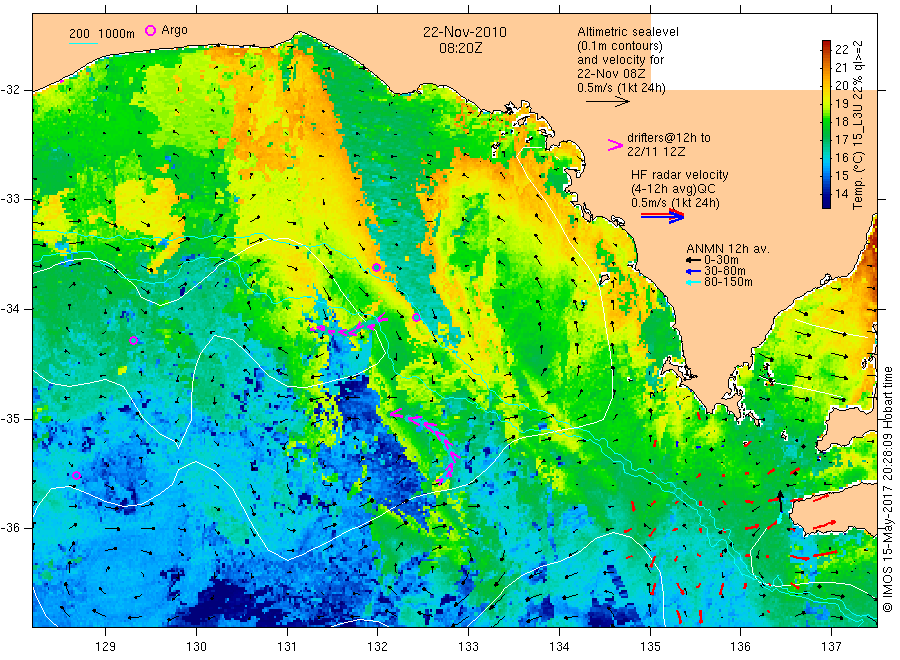Click the red and blue HF radar arrow
This screenshot has height=660, width=900.
662,216
